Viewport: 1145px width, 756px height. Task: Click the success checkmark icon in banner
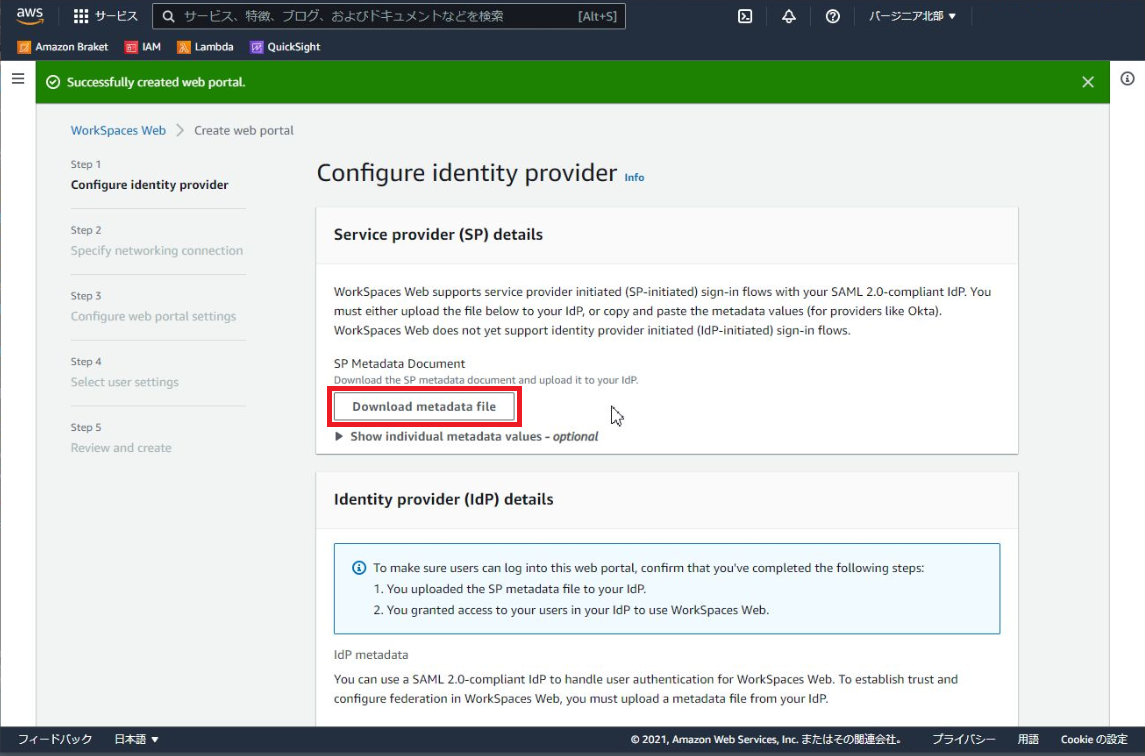pyautogui.click(x=53, y=82)
